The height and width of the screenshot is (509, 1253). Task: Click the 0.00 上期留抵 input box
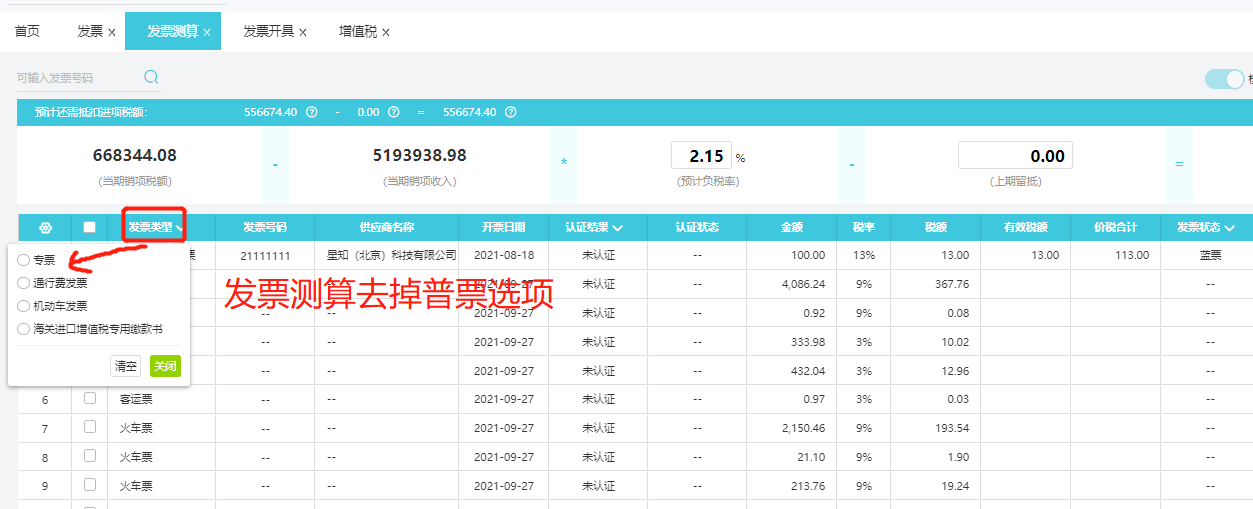click(1015, 156)
